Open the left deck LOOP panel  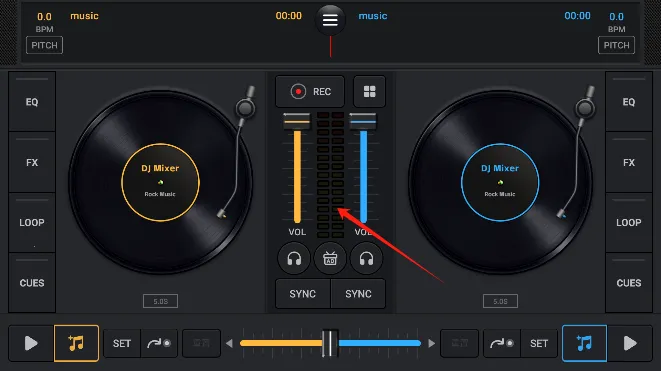[x=32, y=222]
